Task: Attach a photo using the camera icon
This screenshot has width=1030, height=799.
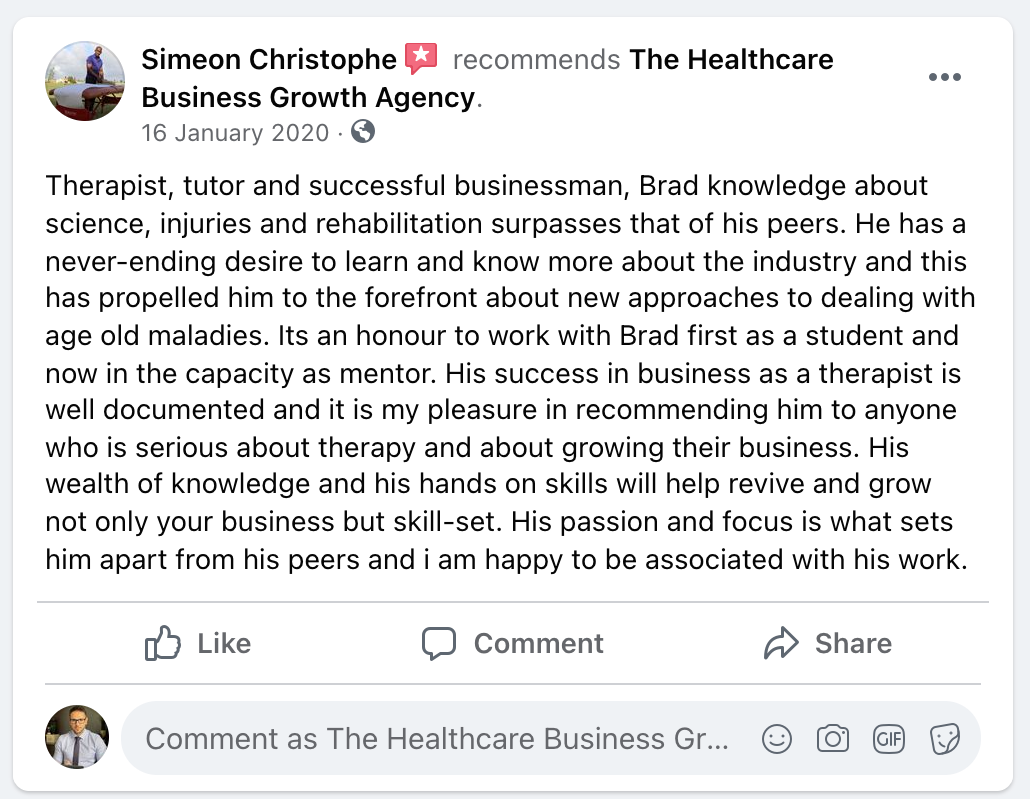Action: (x=832, y=739)
